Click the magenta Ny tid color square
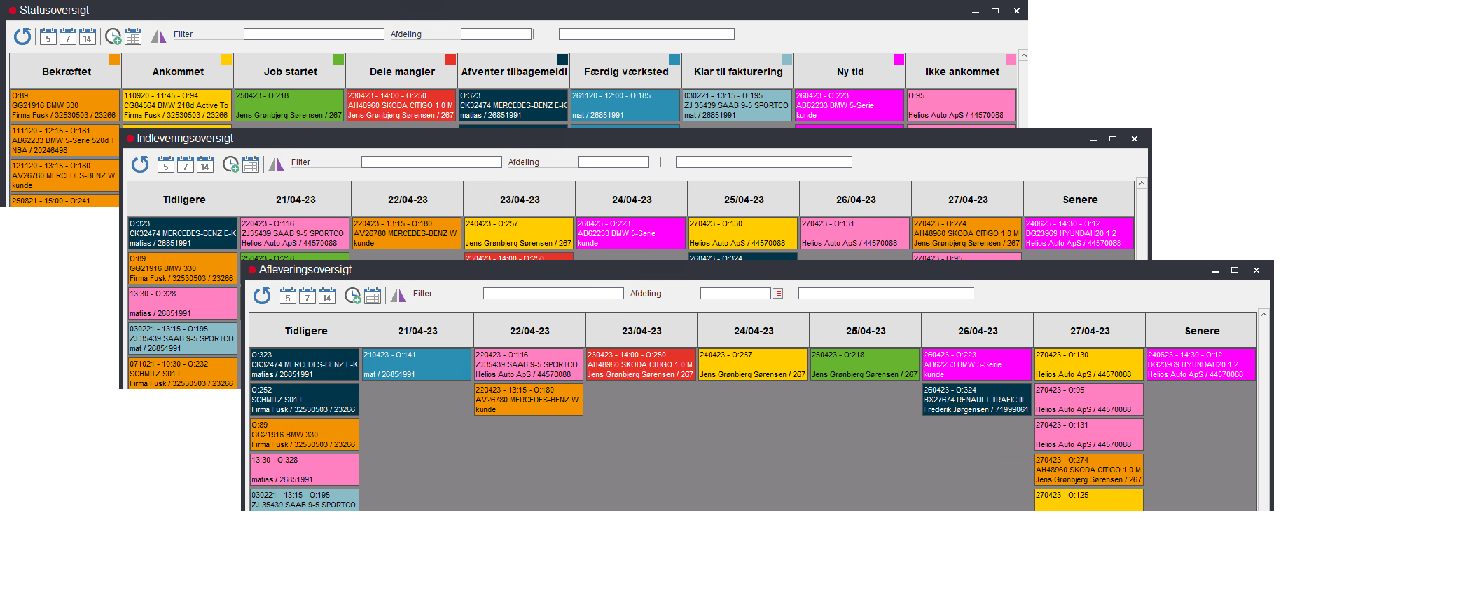This screenshot has width=1475, height=592. click(899, 60)
